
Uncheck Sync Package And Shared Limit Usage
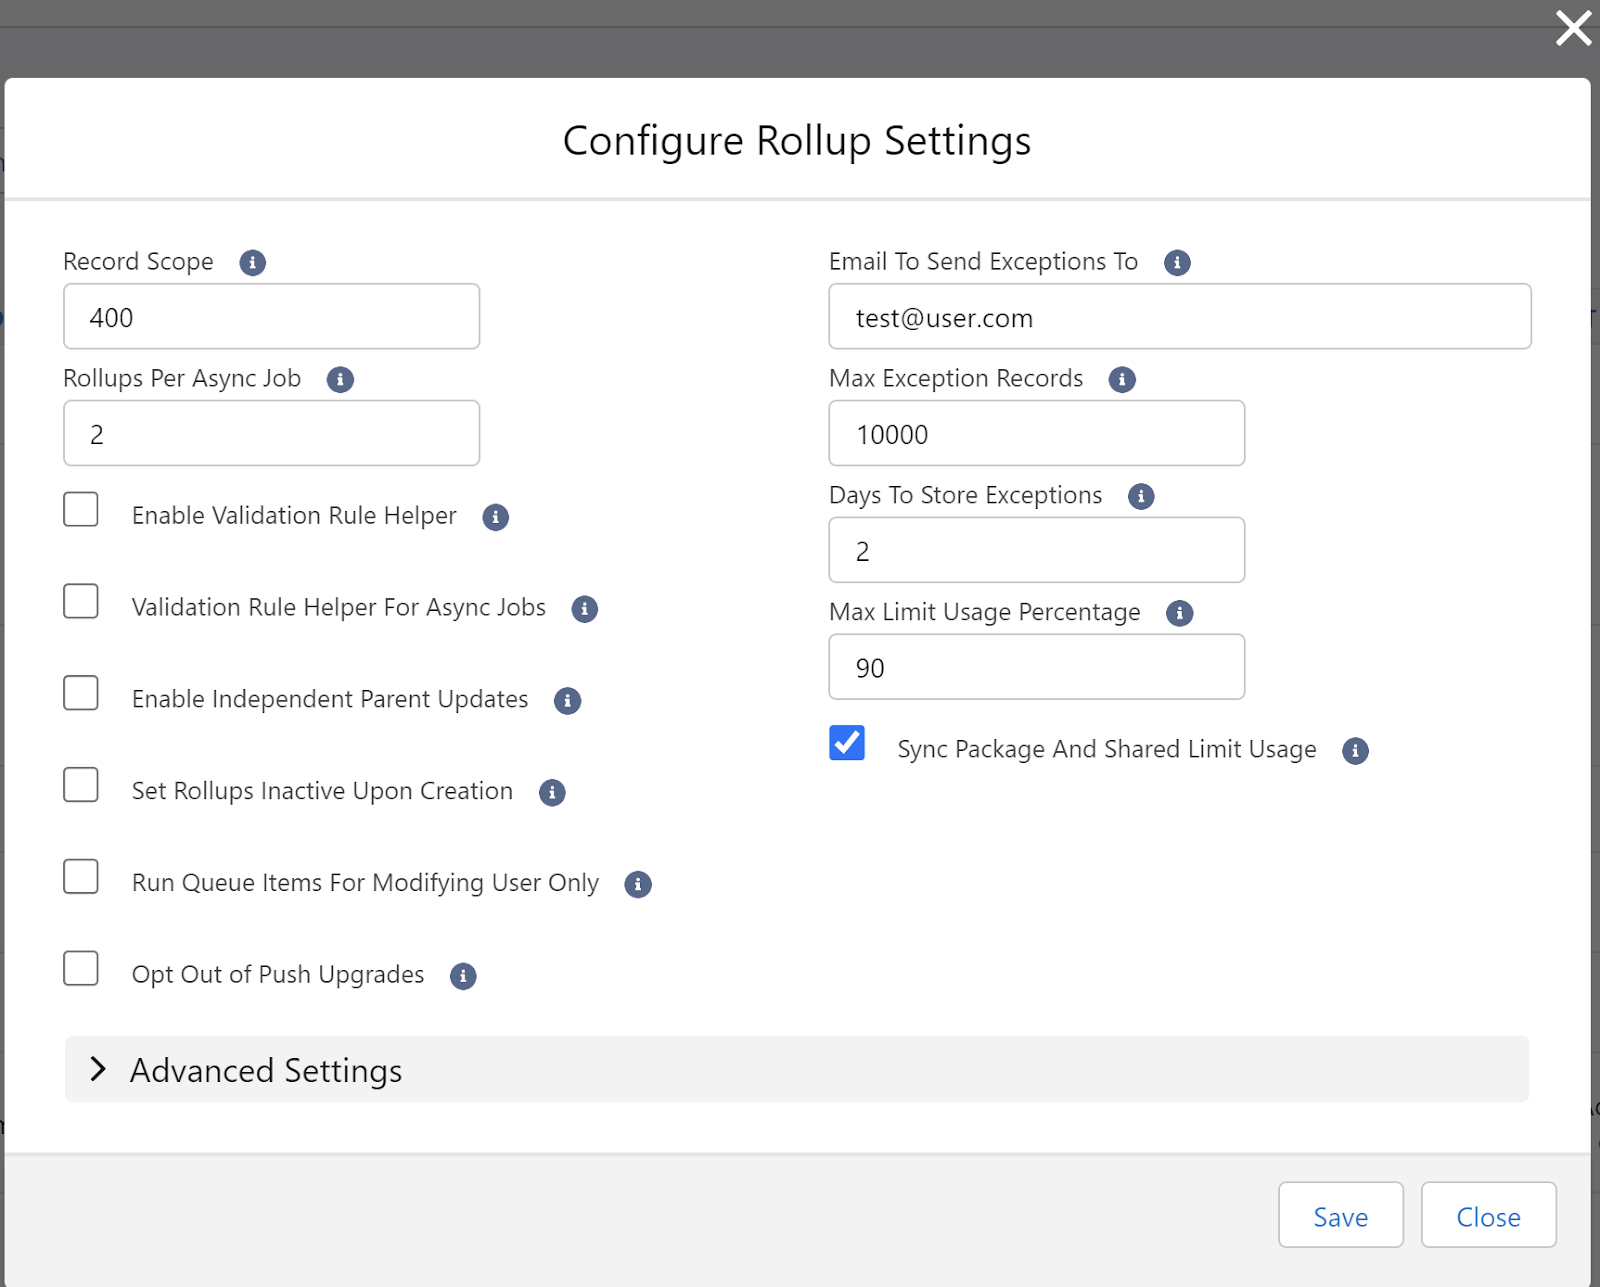click(847, 743)
